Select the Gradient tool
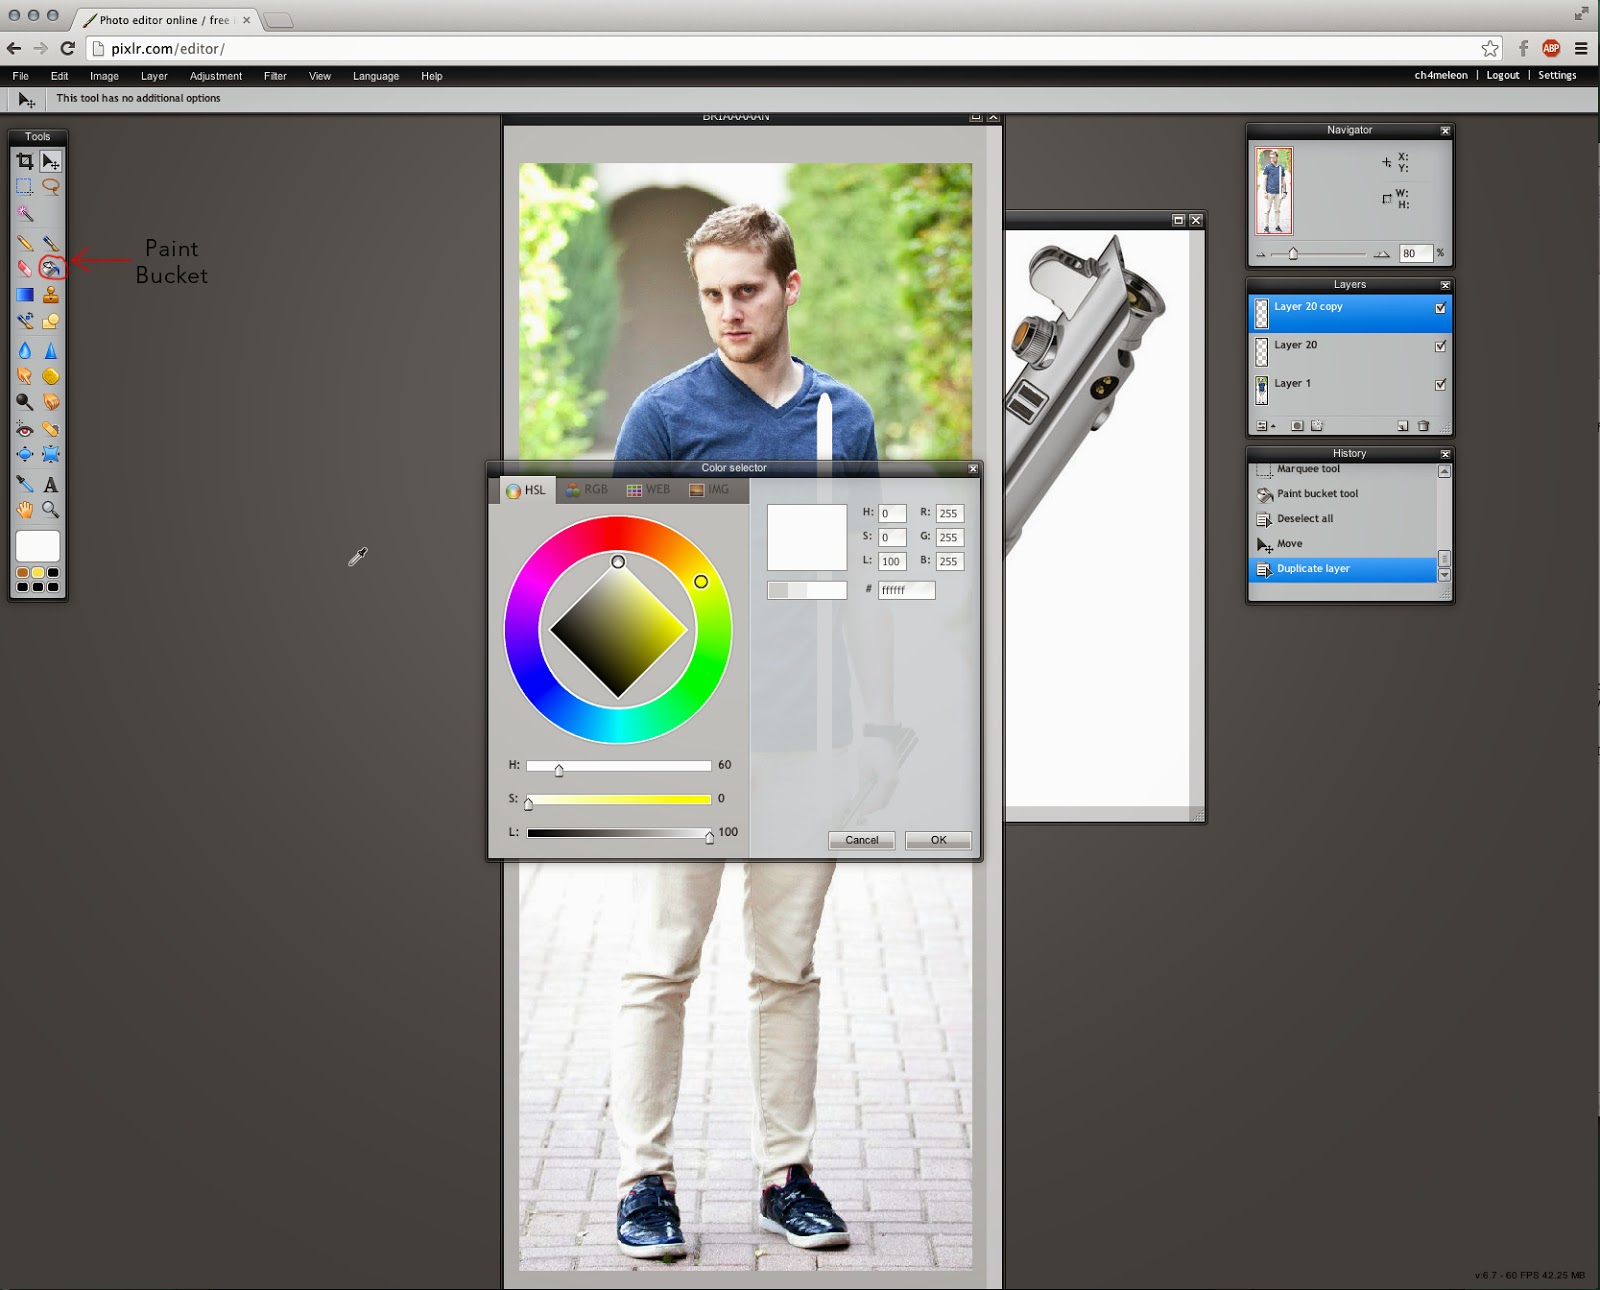 pos(25,295)
